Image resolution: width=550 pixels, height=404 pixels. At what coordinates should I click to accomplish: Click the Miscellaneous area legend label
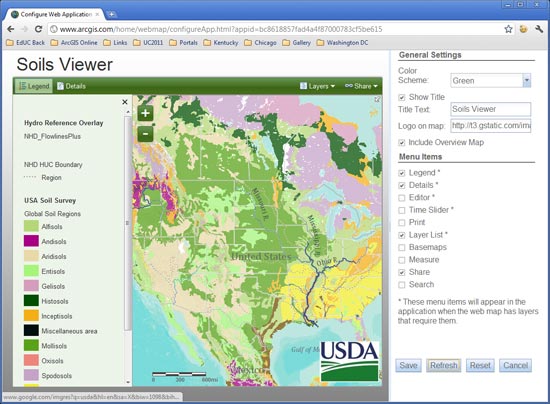(69, 331)
